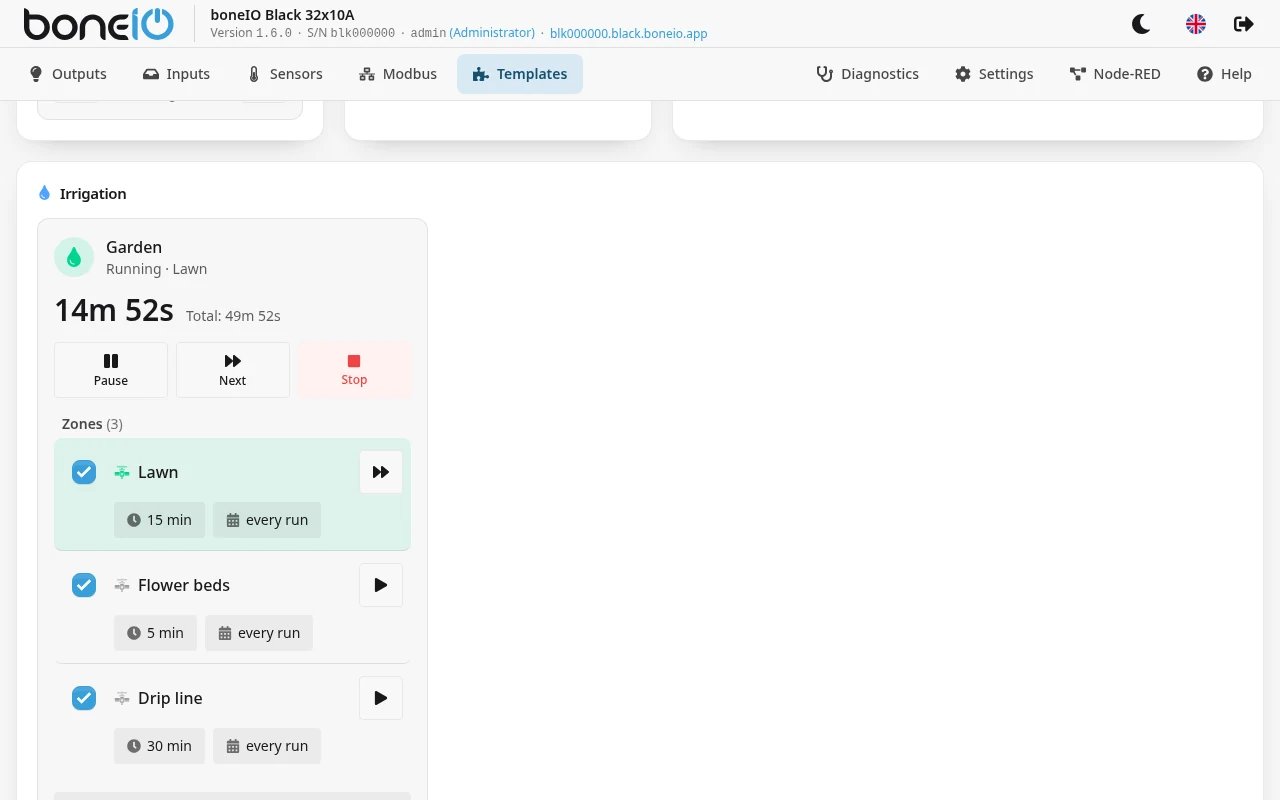Screen dimensions: 1280x800
Task: Open the blk000000.black.boneio.app link
Action: point(629,33)
